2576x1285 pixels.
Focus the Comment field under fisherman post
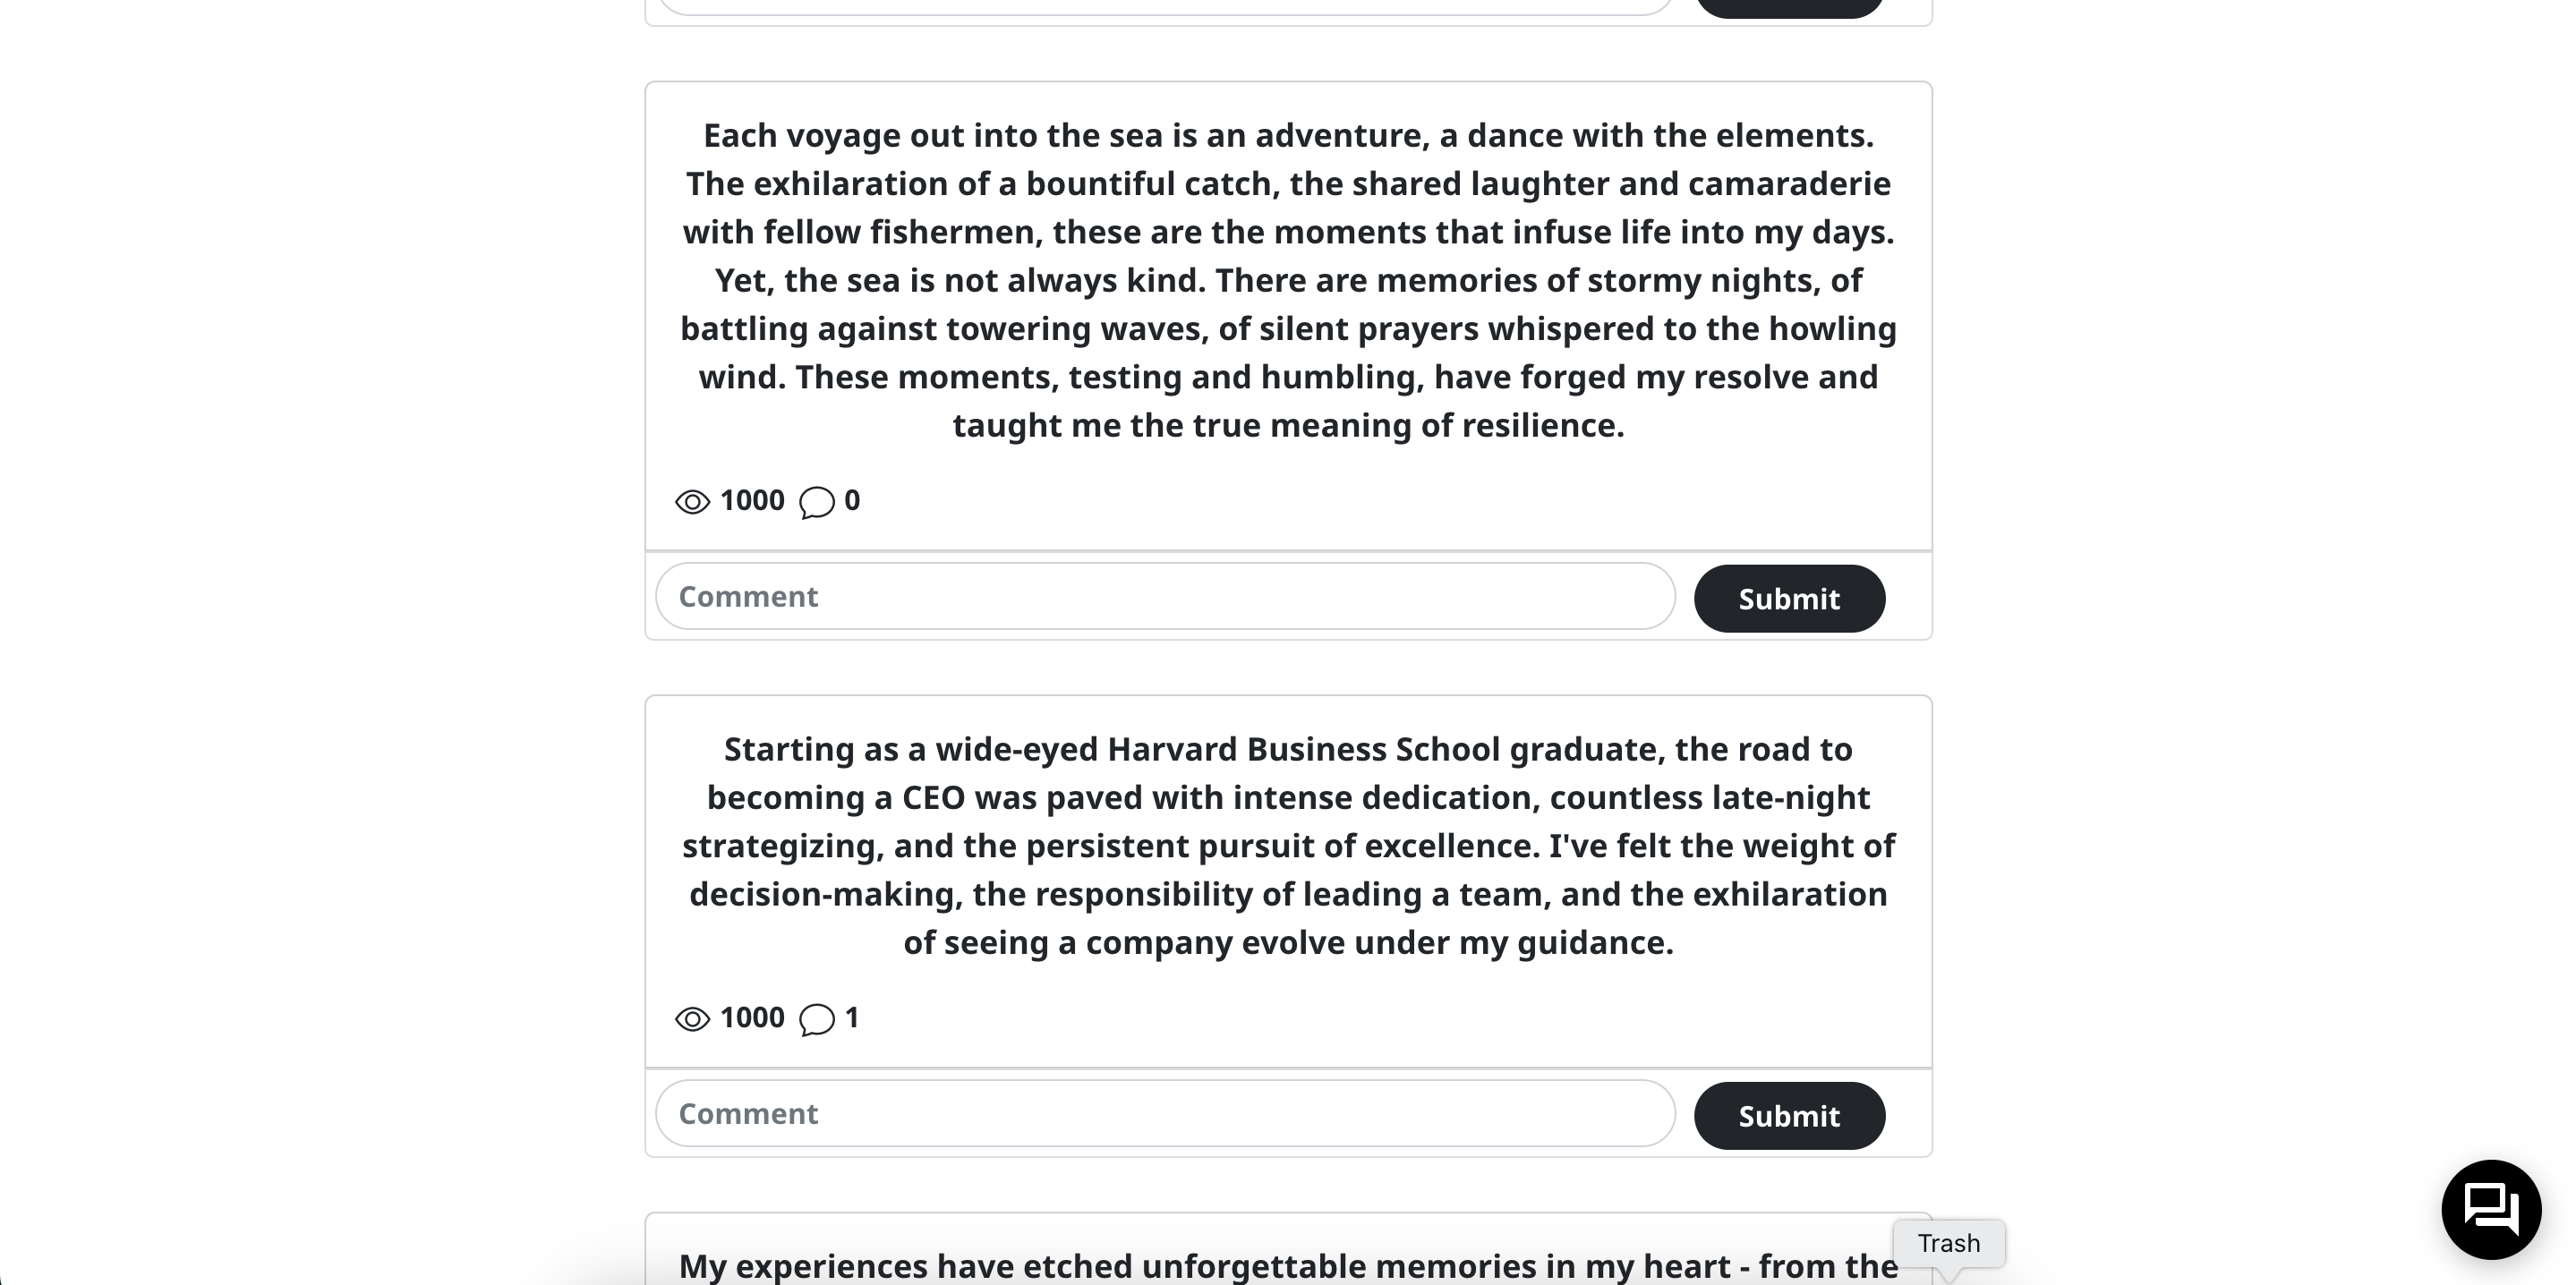[1165, 596]
